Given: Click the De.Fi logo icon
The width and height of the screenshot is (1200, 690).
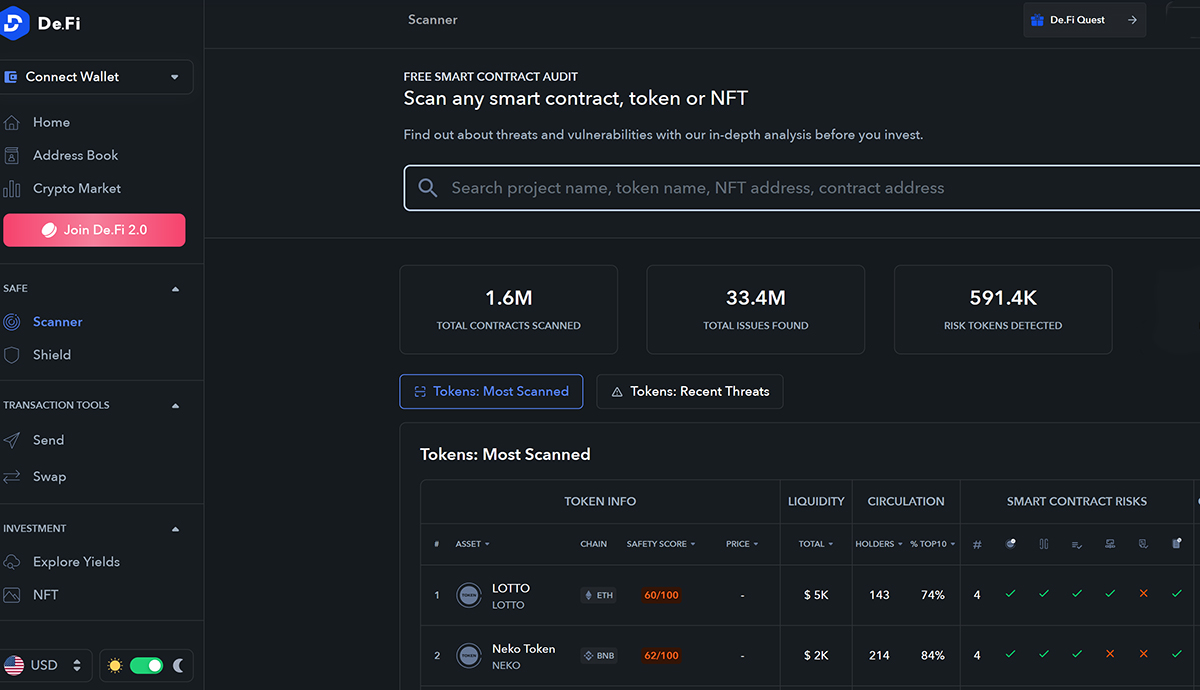Looking at the screenshot, I should (15, 24).
